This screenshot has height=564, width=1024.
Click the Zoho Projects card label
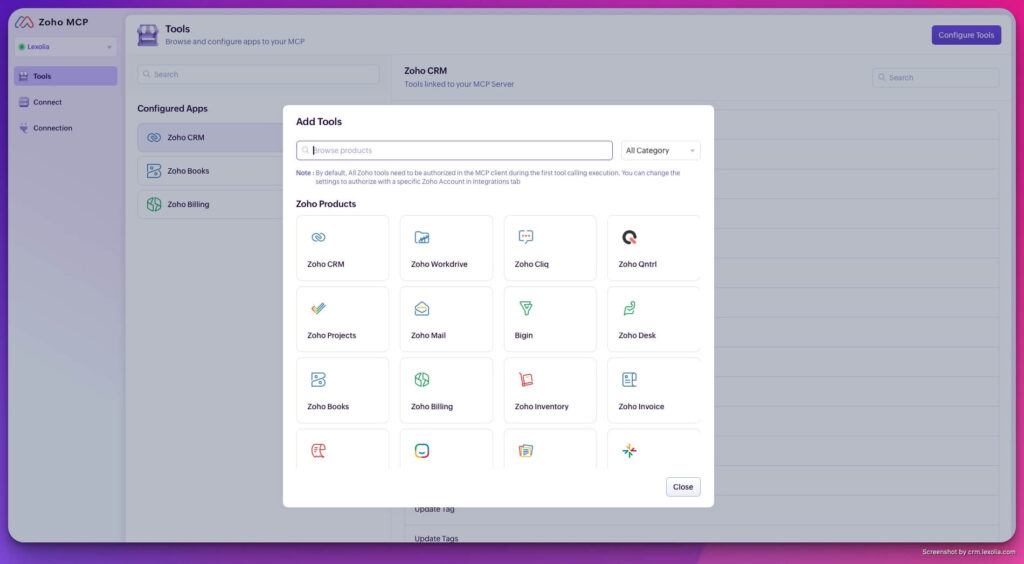(x=332, y=336)
